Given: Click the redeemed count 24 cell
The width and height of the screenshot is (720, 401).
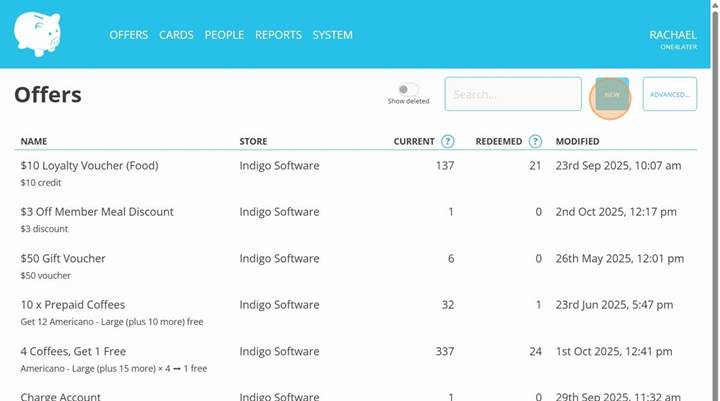Looking at the screenshot, I should 535,351.
